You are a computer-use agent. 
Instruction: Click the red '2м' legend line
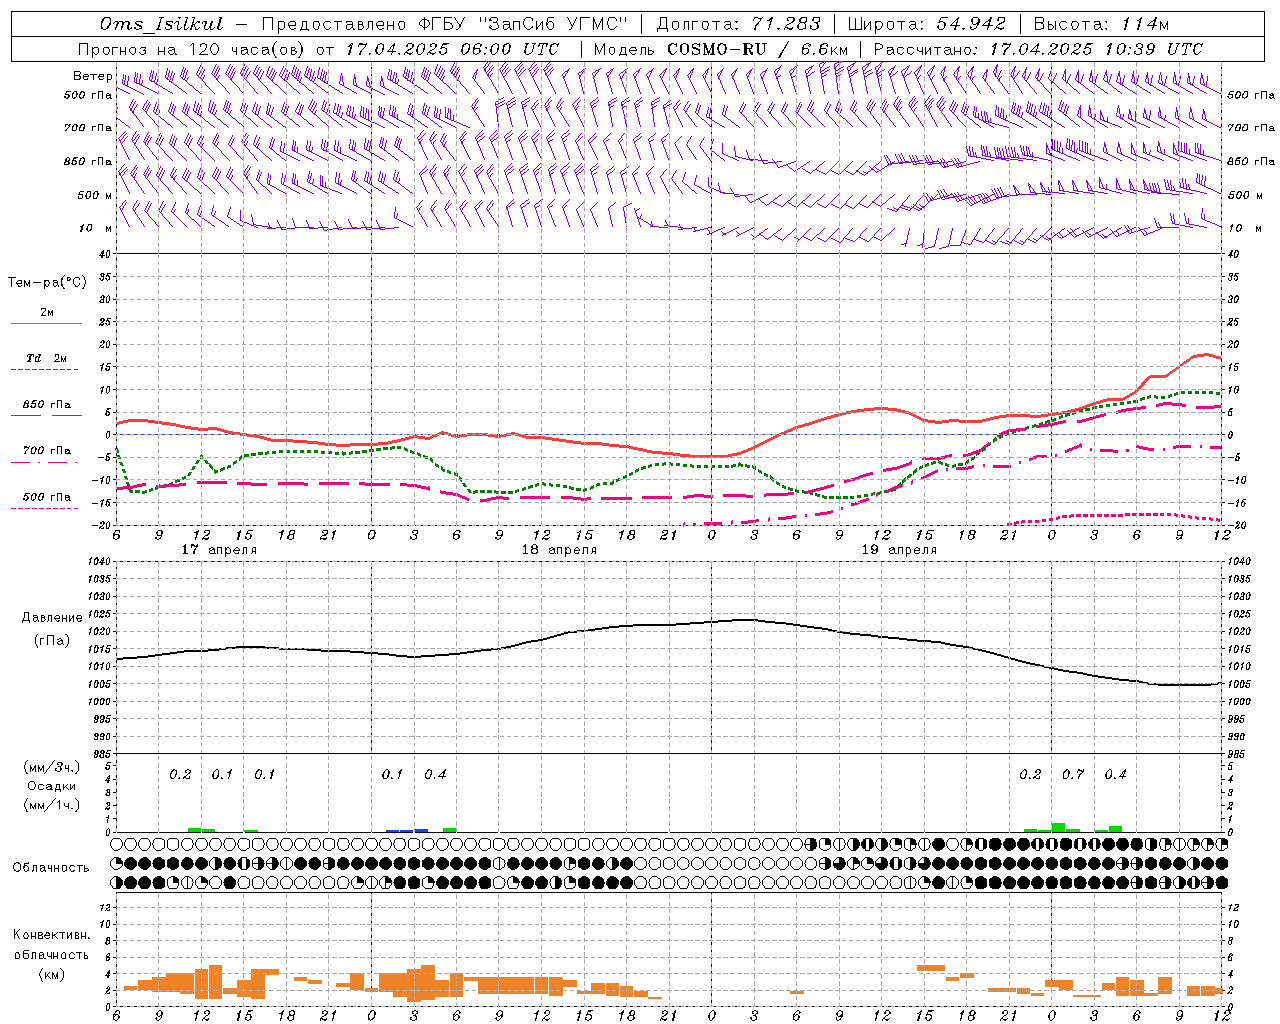point(47,323)
